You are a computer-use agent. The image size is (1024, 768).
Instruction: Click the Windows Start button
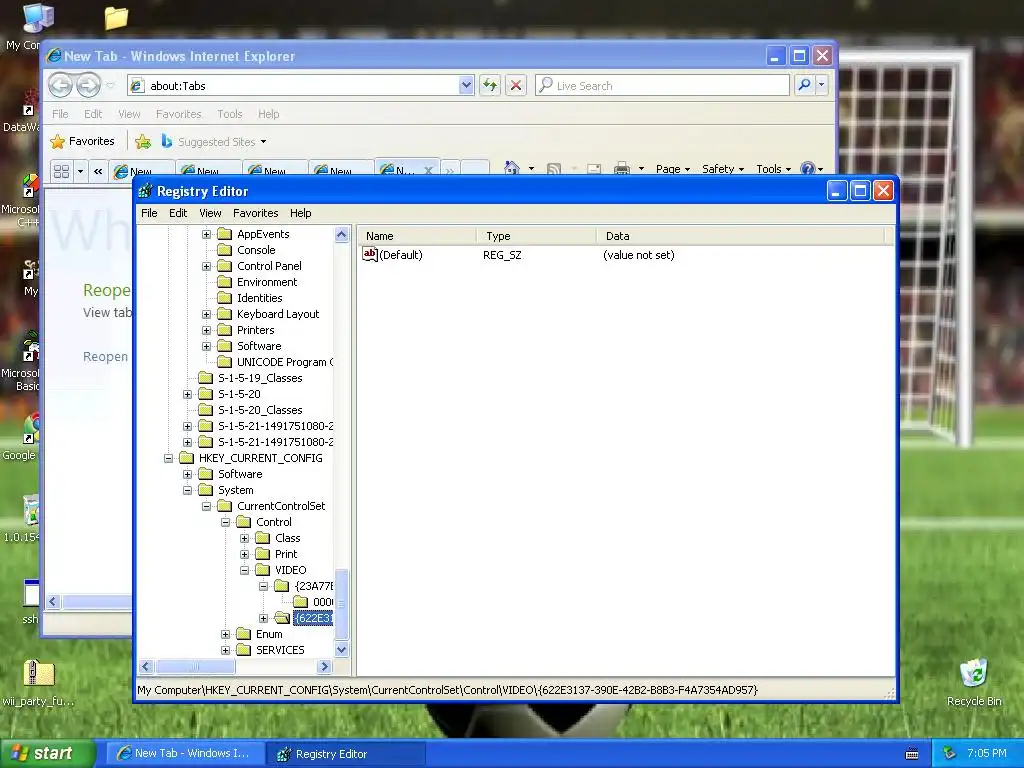coord(47,753)
